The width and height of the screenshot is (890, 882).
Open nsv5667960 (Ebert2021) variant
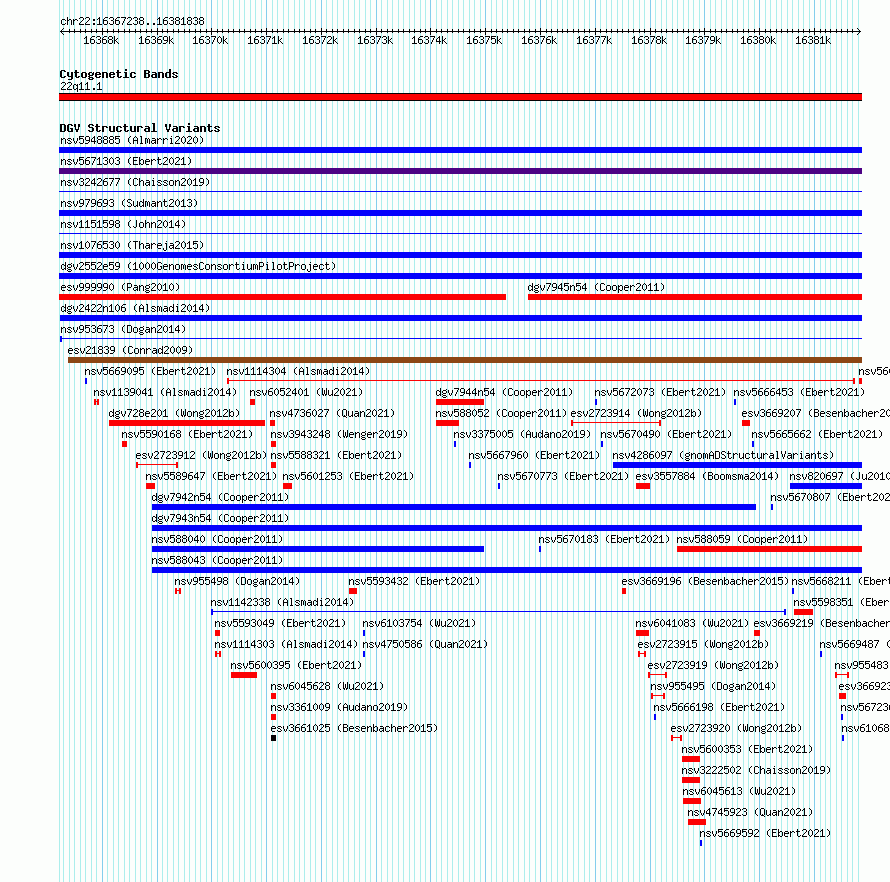click(534, 455)
